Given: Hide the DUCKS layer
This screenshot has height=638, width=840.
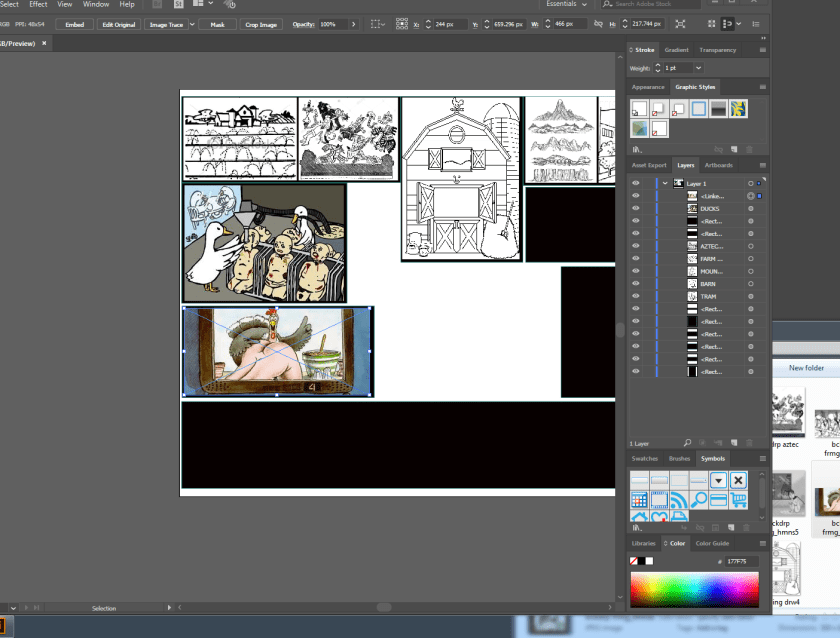Looking at the screenshot, I should pyautogui.click(x=635, y=209).
